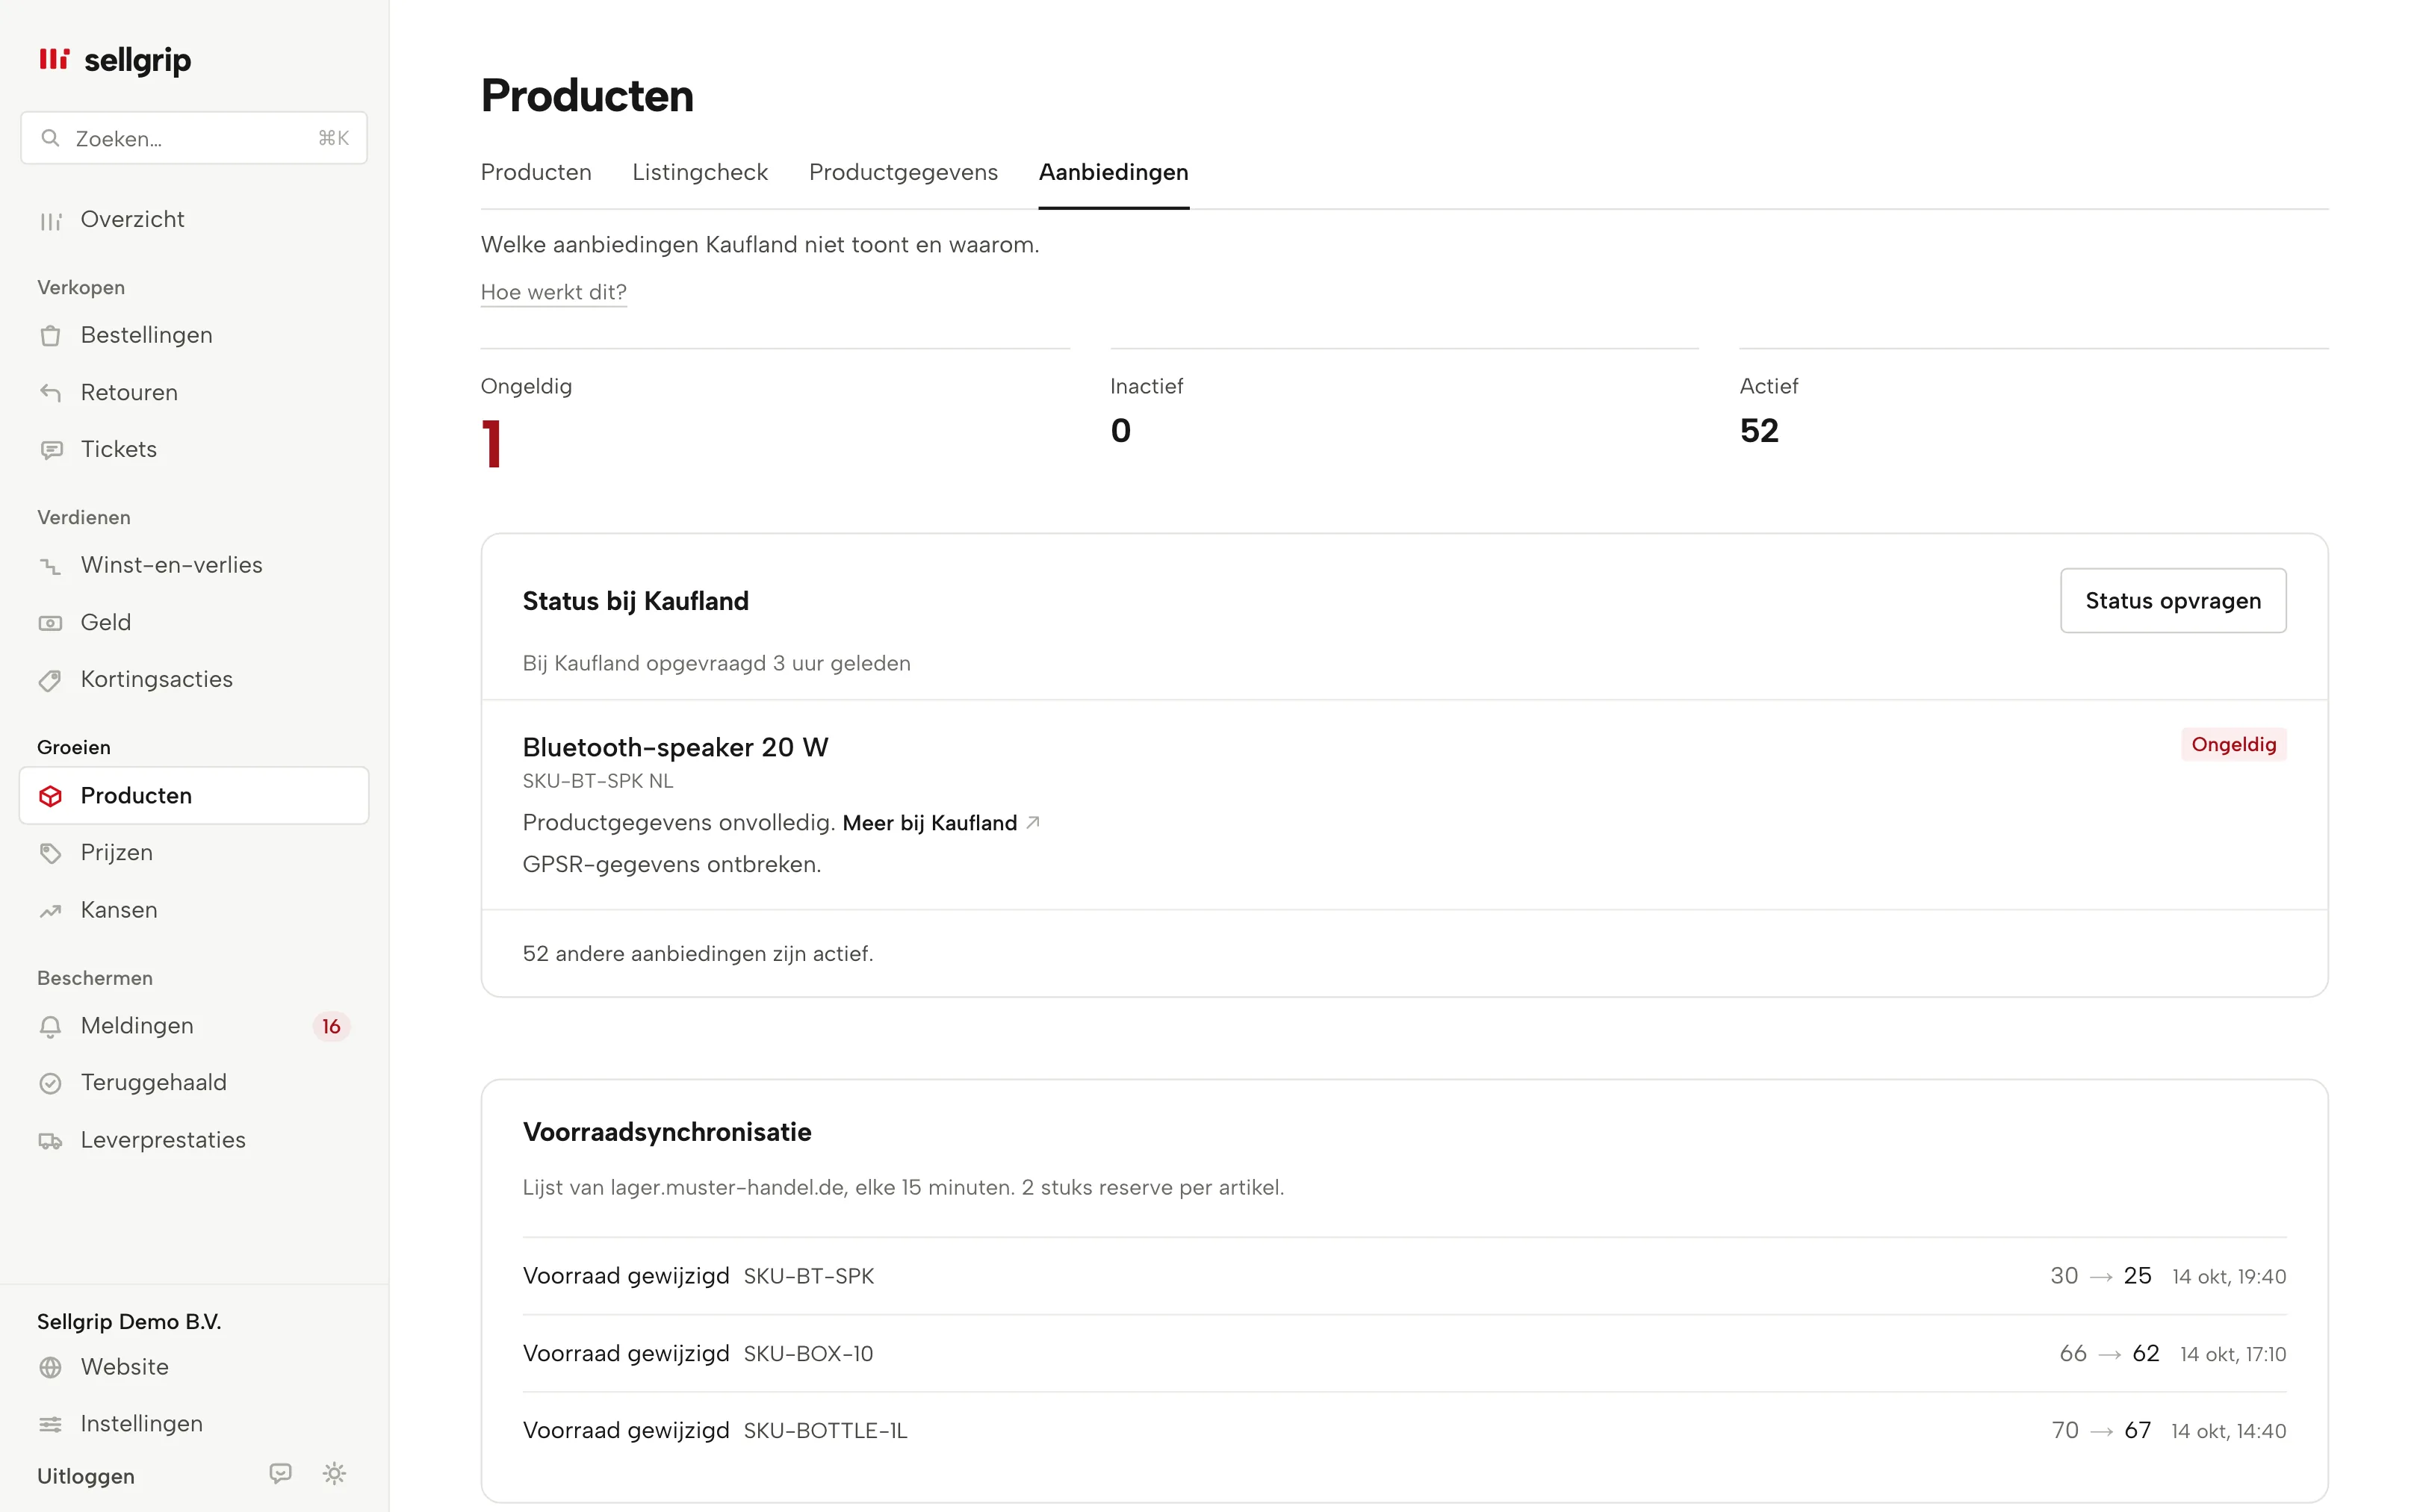This screenshot has height=1512, width=2420.
Task: Click the 14 okt, 17:10 timestamp
Action: coord(2233,1354)
